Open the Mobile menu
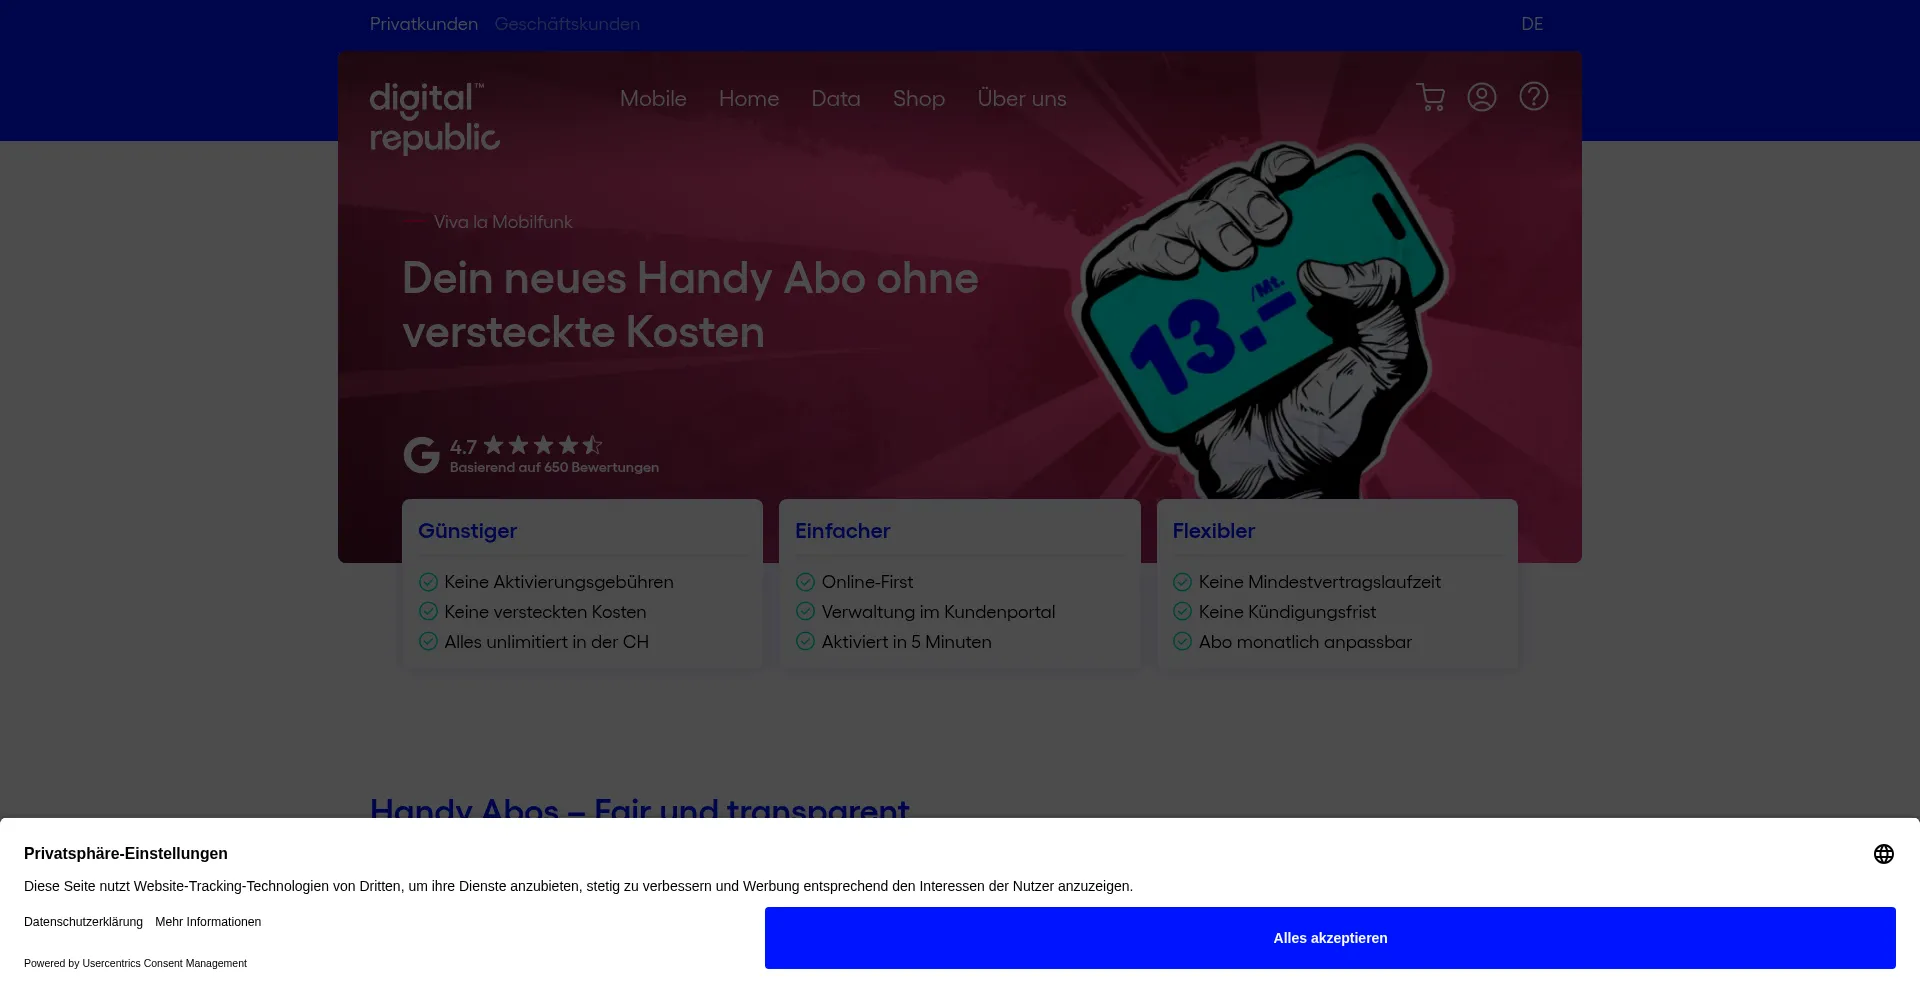Image resolution: width=1920 pixels, height=993 pixels. [x=653, y=99]
